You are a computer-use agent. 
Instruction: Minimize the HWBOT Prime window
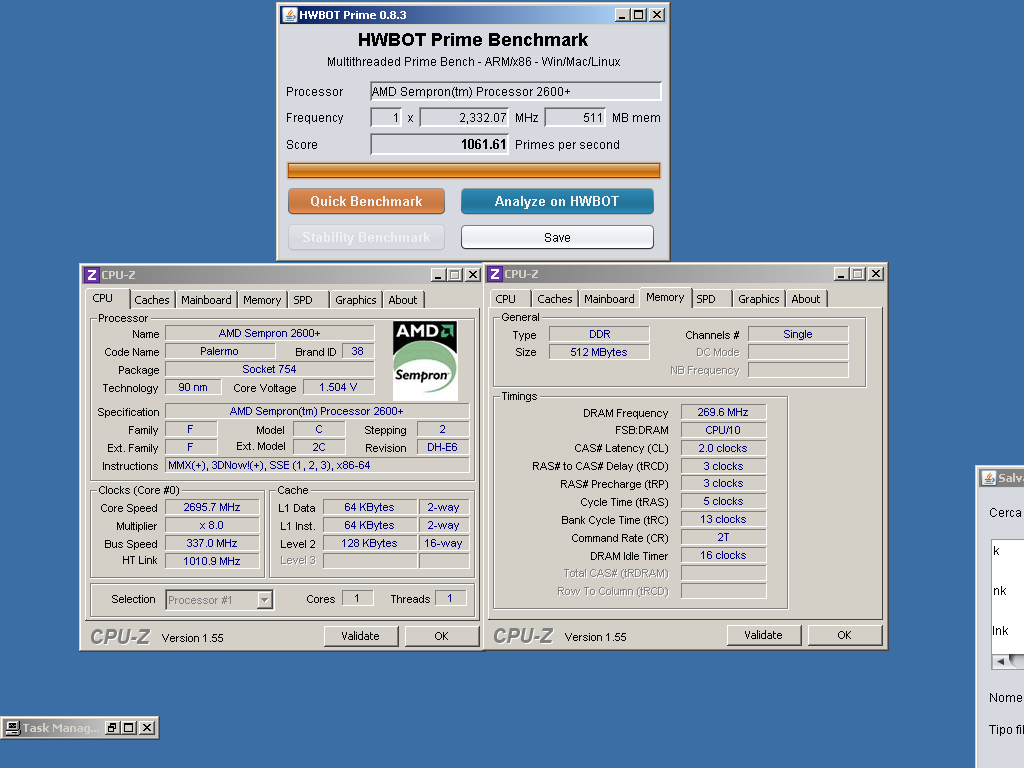pos(622,14)
